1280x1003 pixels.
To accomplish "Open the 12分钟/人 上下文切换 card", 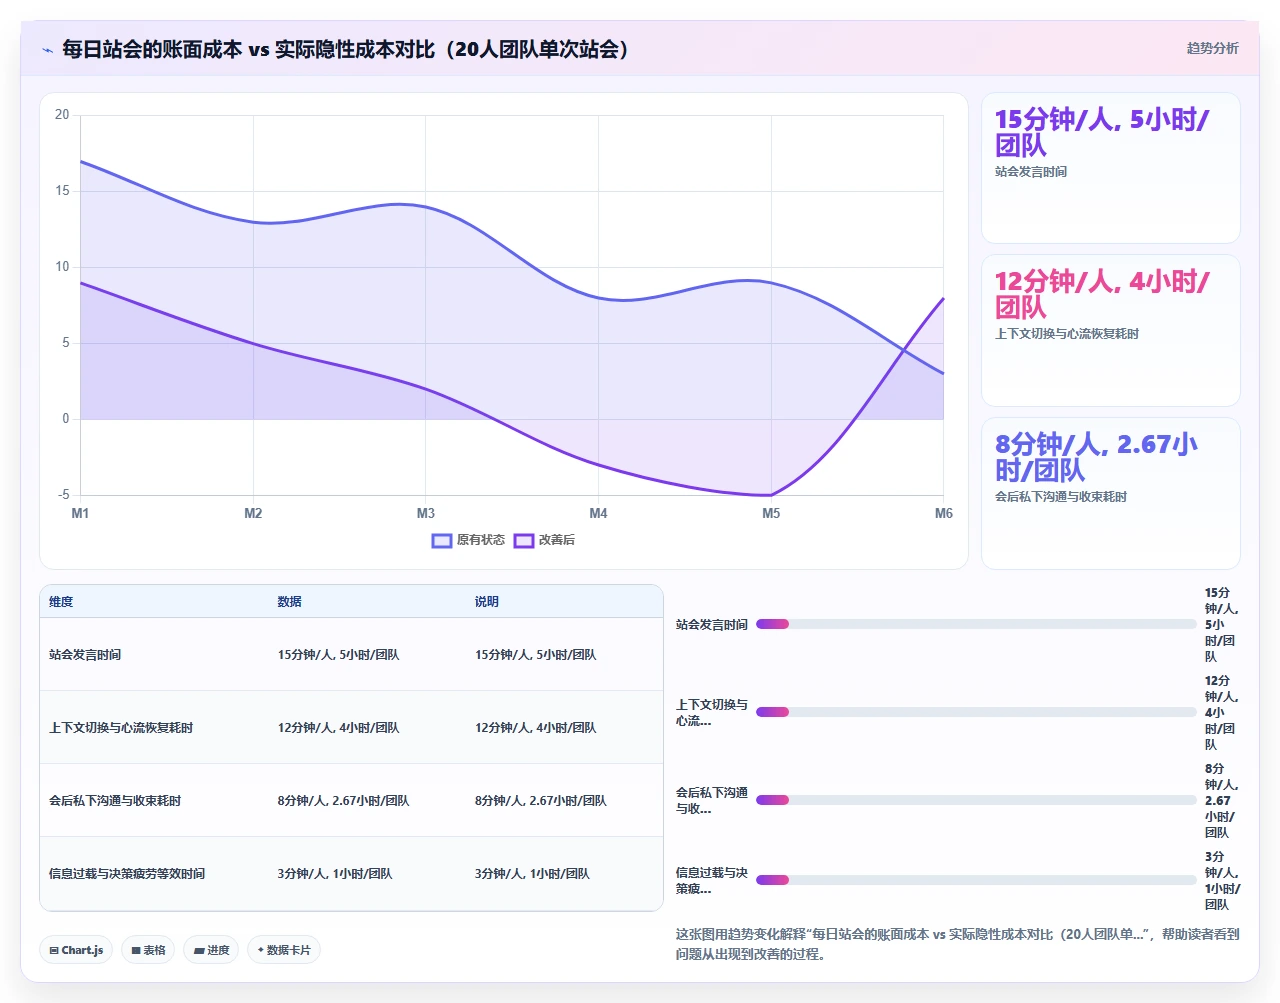I will 1111,331.
